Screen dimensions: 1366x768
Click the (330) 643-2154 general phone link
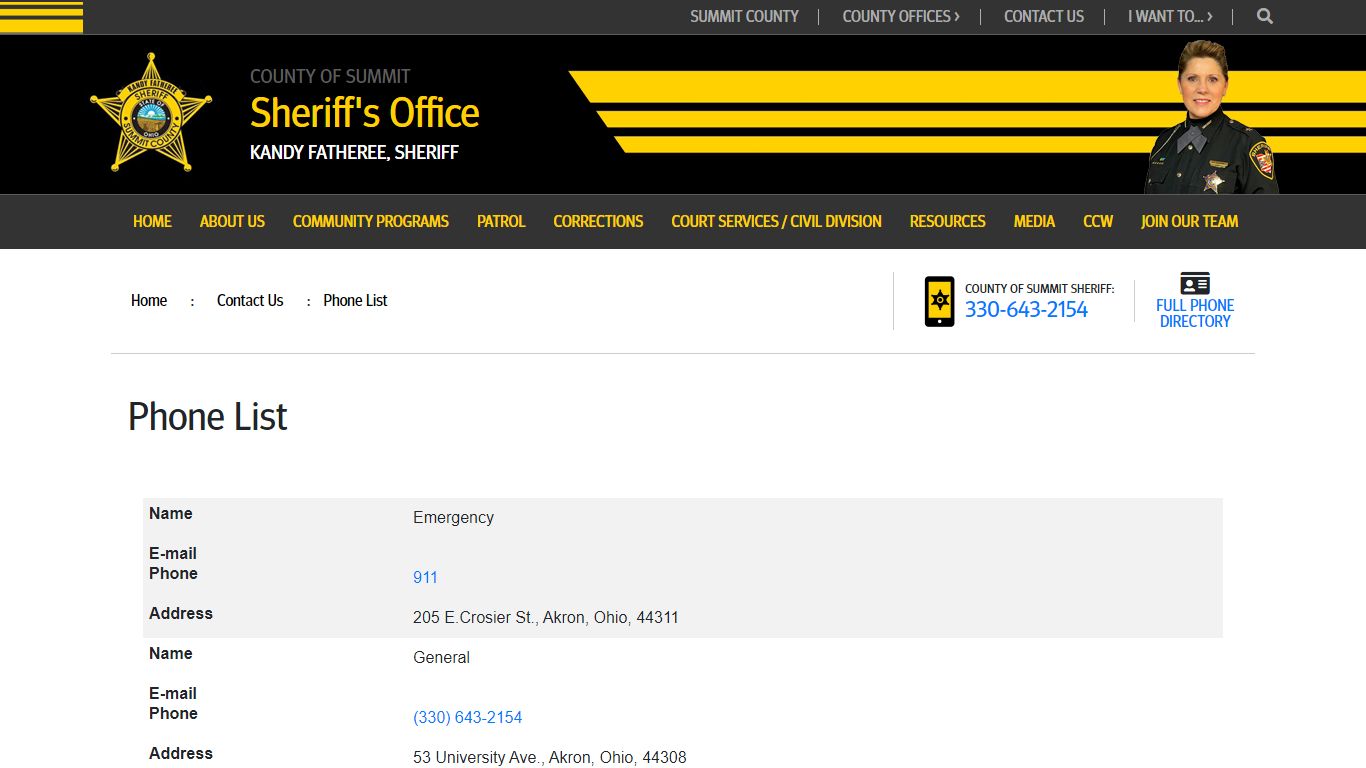(x=467, y=717)
